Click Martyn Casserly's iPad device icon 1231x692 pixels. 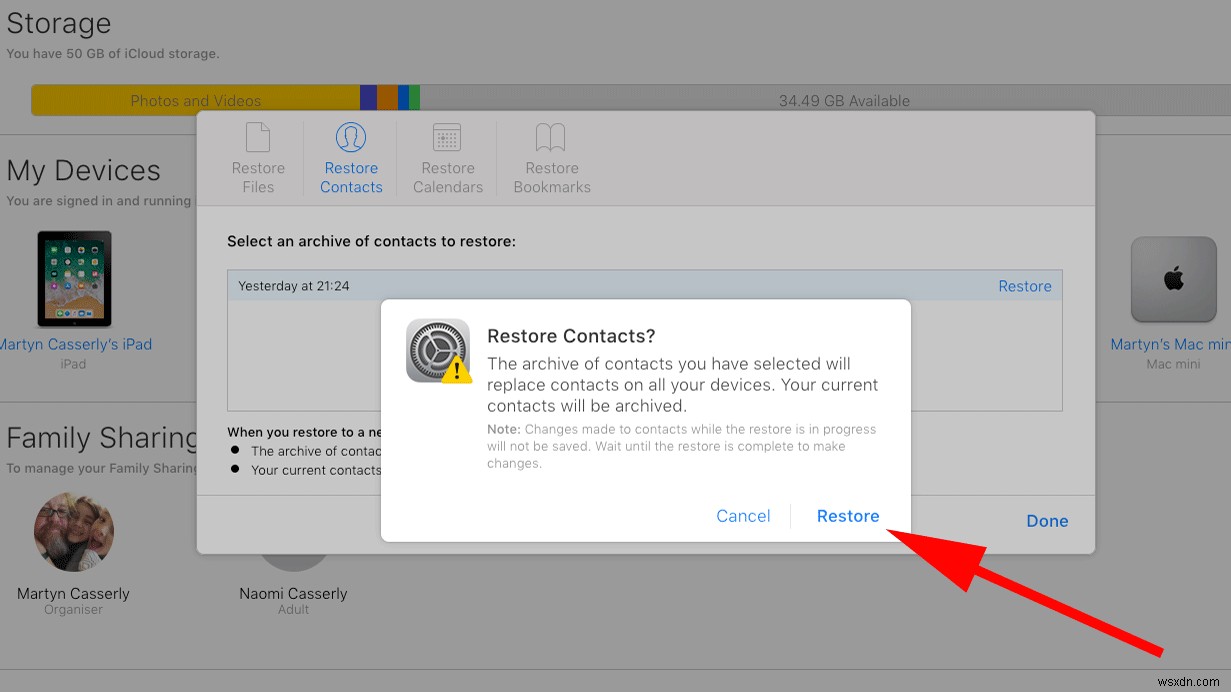73,278
